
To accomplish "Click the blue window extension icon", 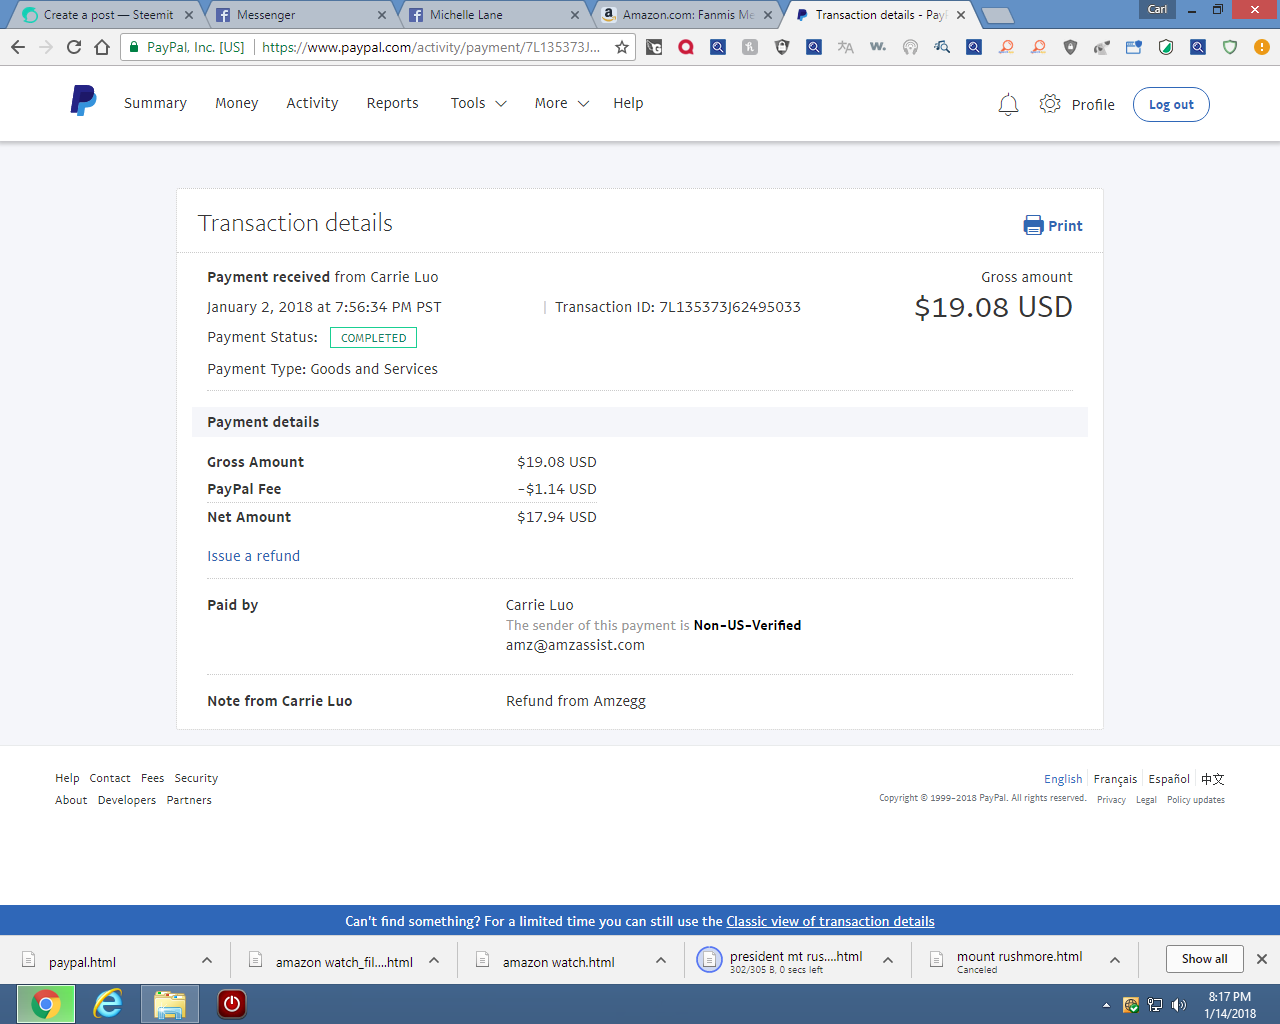I will coord(1134,47).
